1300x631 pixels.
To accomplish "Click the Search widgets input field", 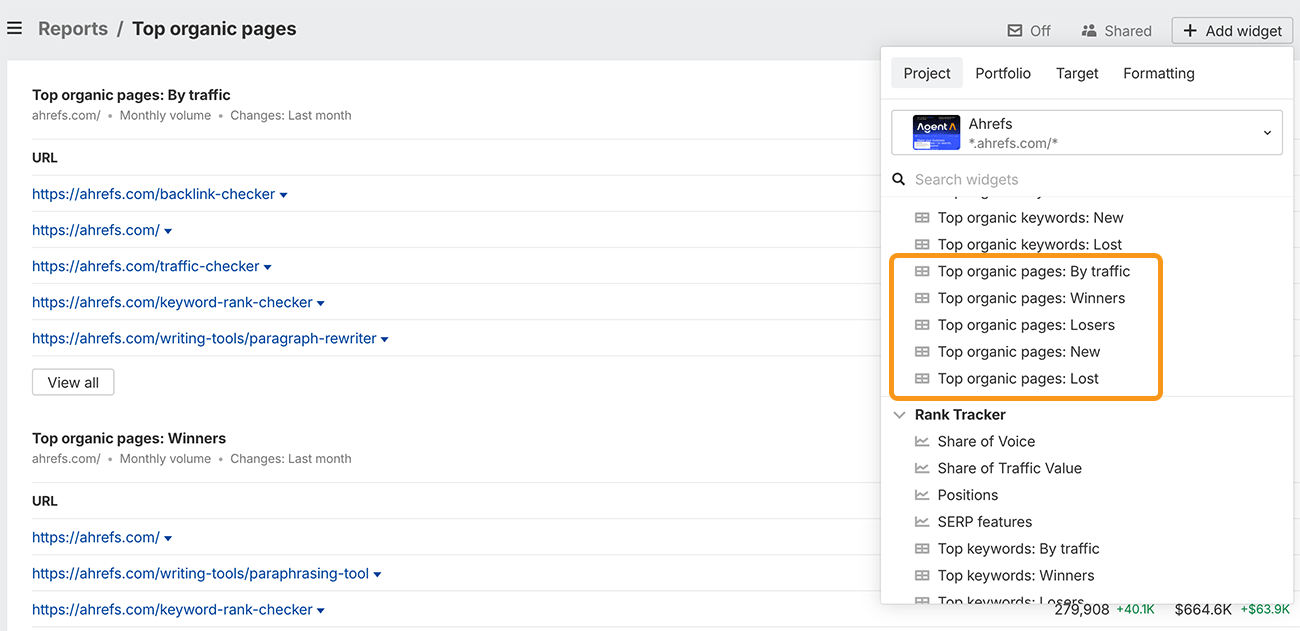I will pos(1087,179).
